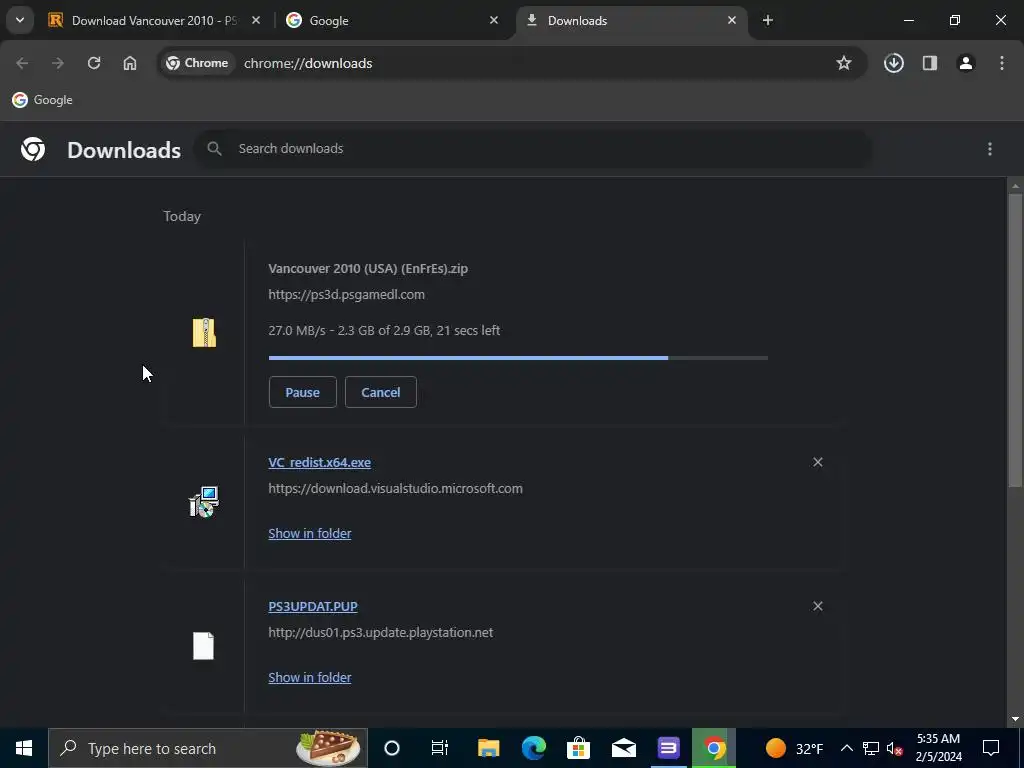1024x768 pixels.
Task: Open the Downloads page more-actions menu
Action: coord(990,150)
